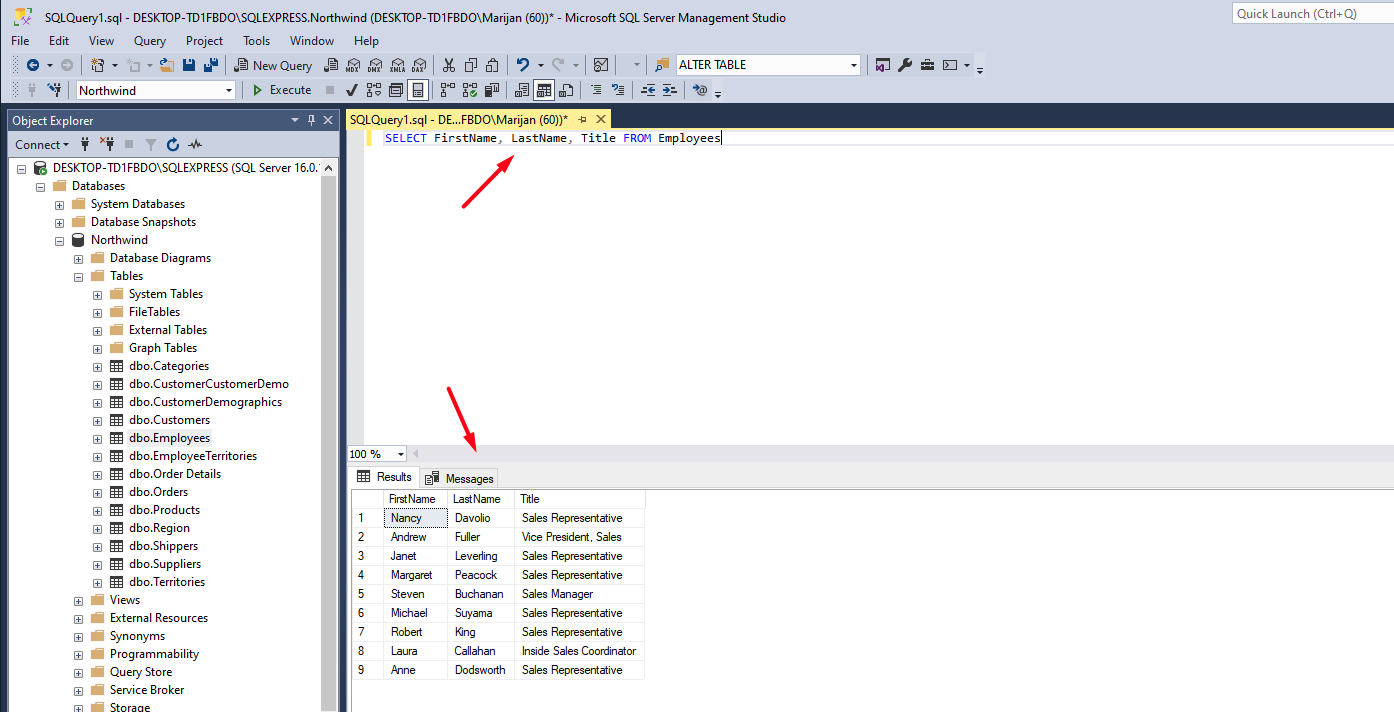1394x712 pixels.
Task: Collapse the Tables folder node
Action: point(79,276)
